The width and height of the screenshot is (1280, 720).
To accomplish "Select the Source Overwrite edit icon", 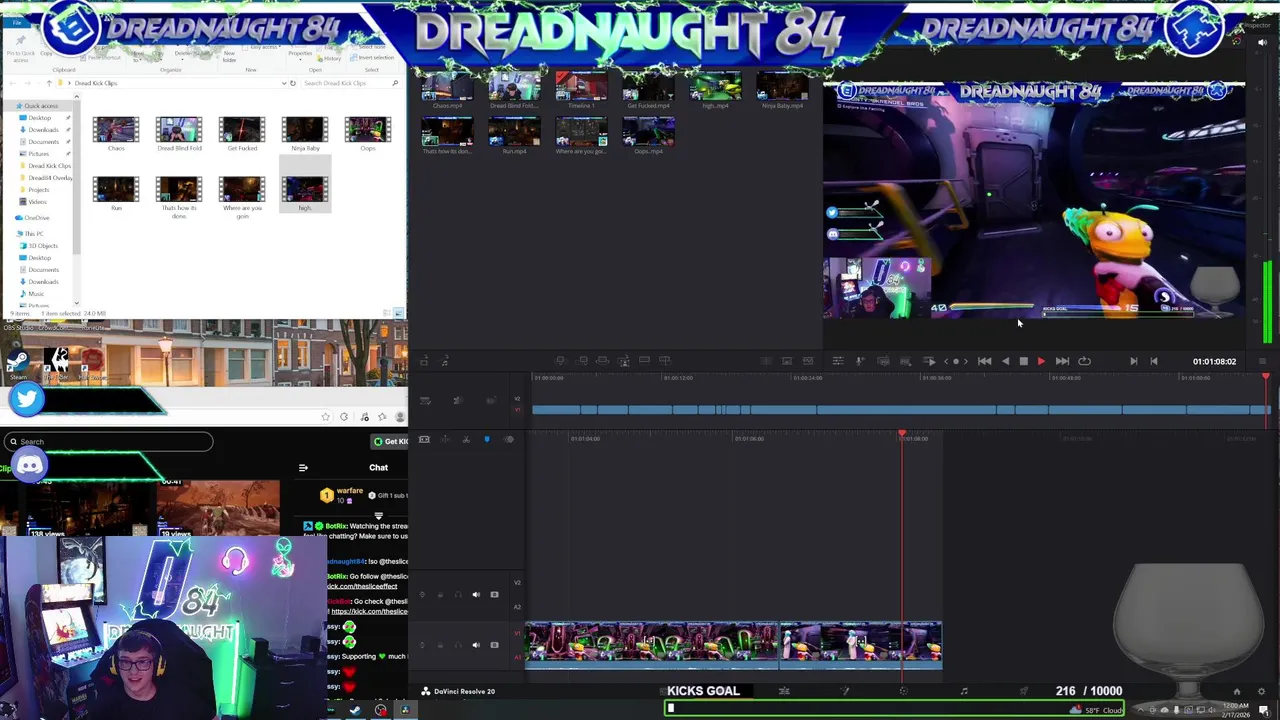I will tap(665, 360).
